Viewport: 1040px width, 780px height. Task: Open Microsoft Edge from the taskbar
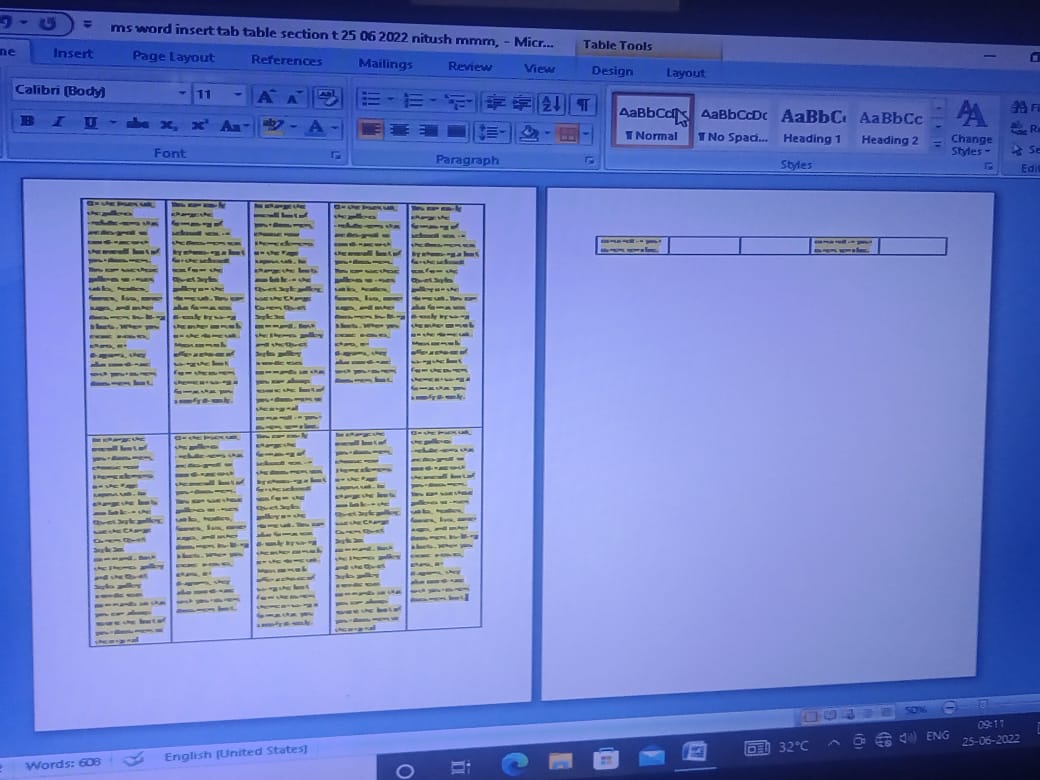[x=514, y=765]
